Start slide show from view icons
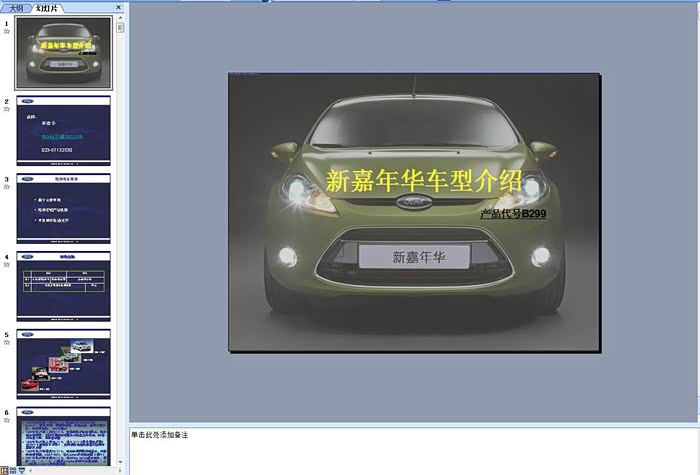The image size is (700, 475). tap(22, 469)
